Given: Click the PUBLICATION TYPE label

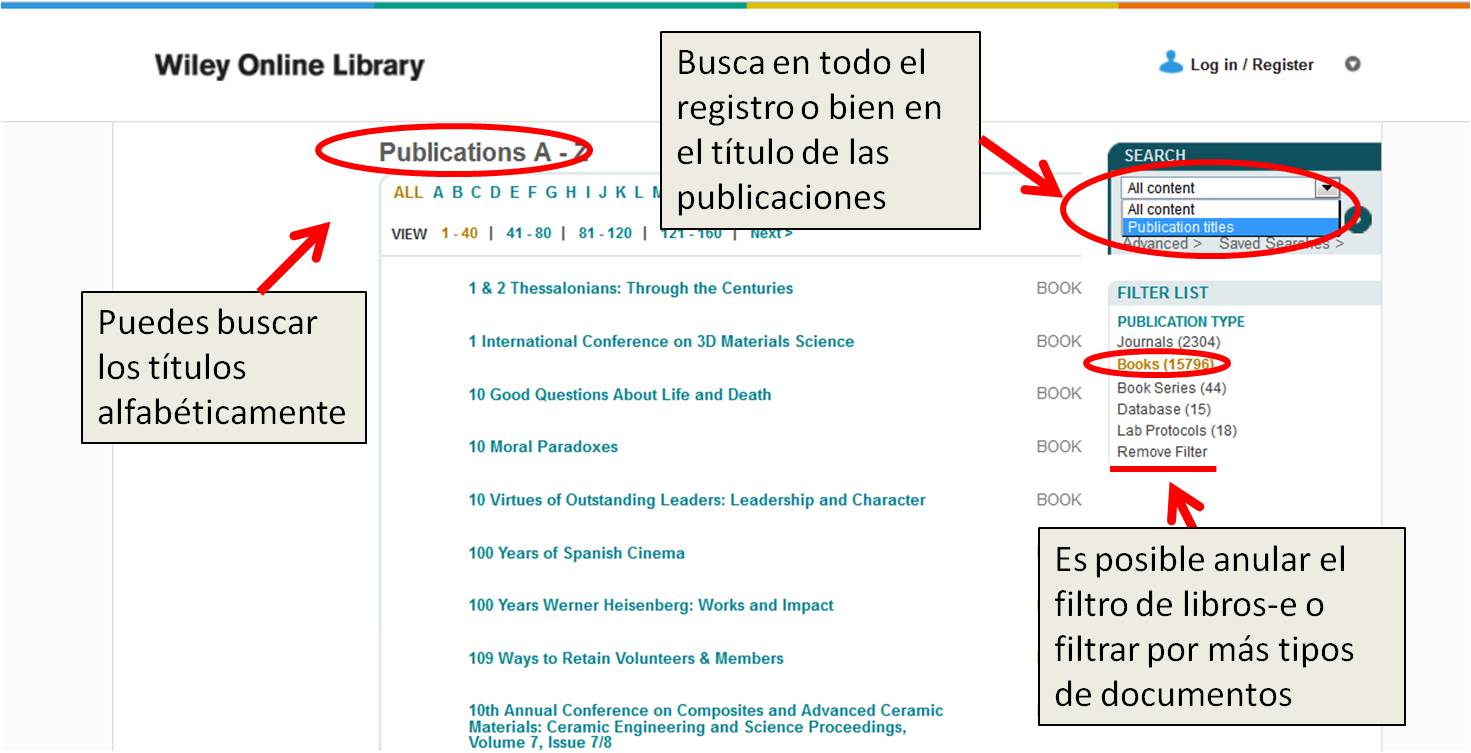Looking at the screenshot, I should pos(1181,322).
